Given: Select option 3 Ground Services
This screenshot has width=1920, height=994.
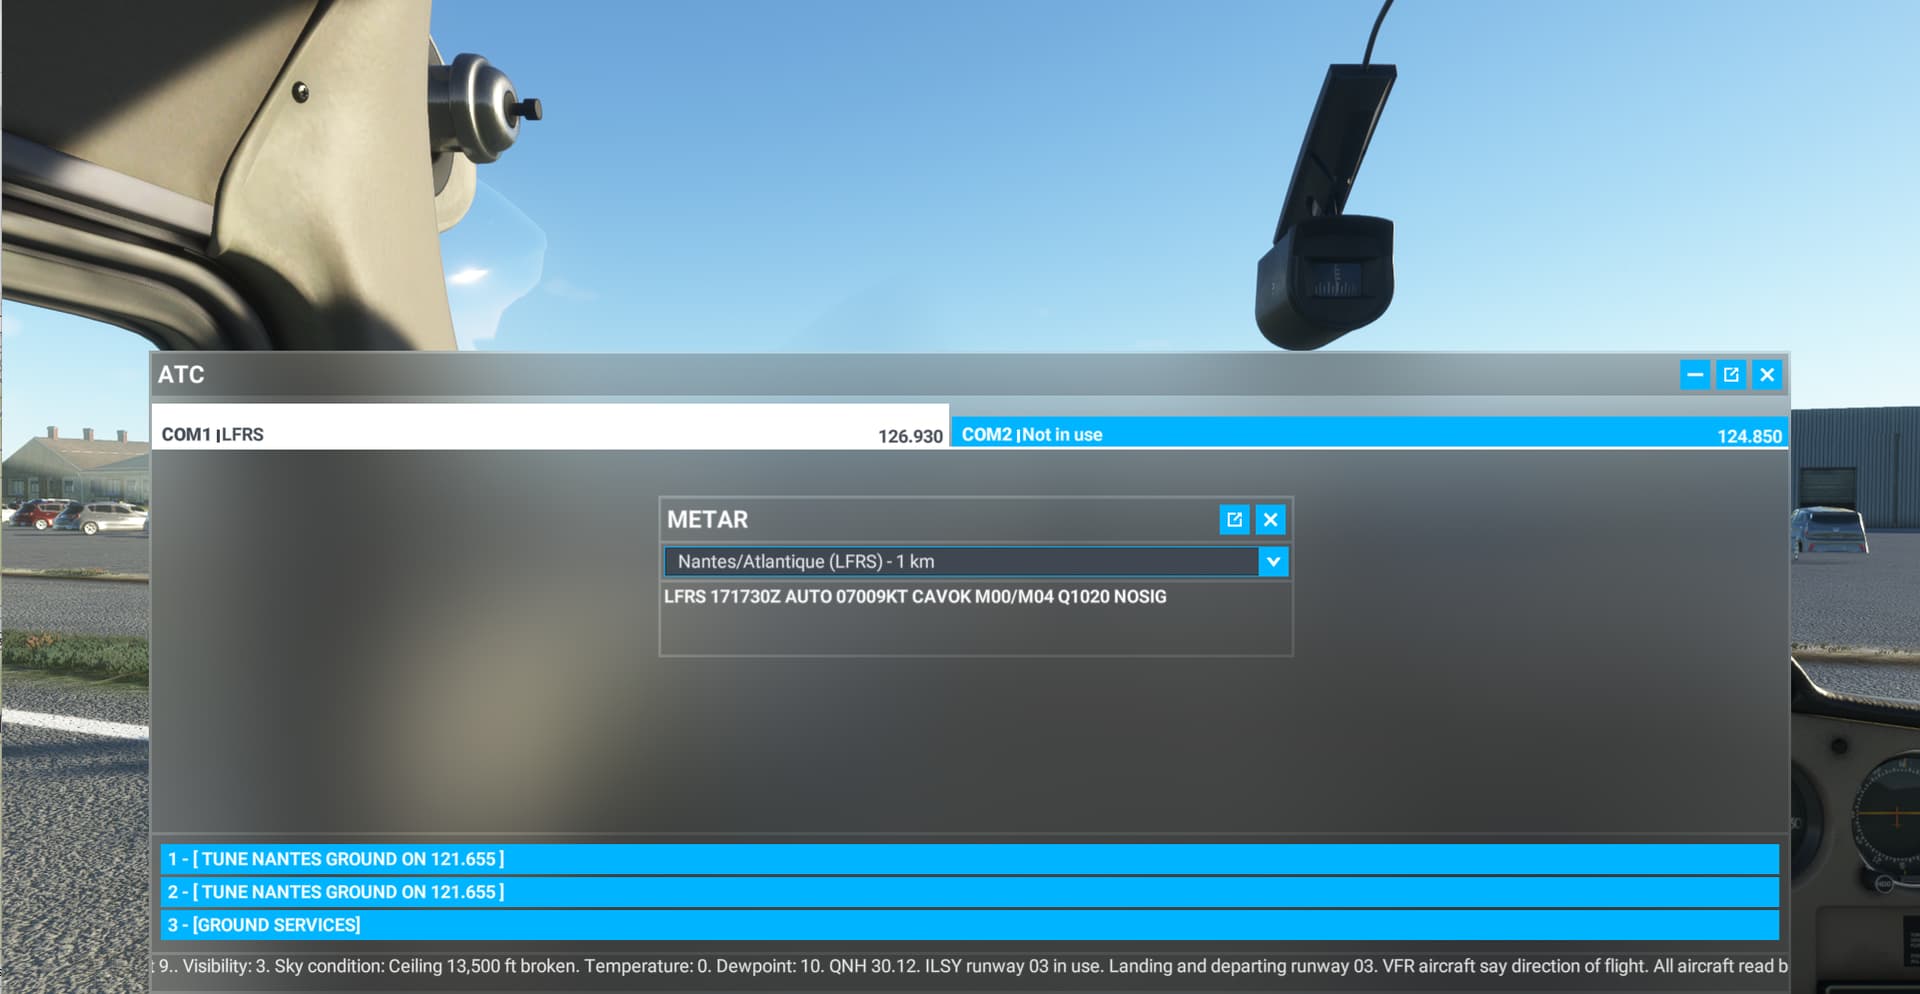Looking at the screenshot, I should (970, 925).
